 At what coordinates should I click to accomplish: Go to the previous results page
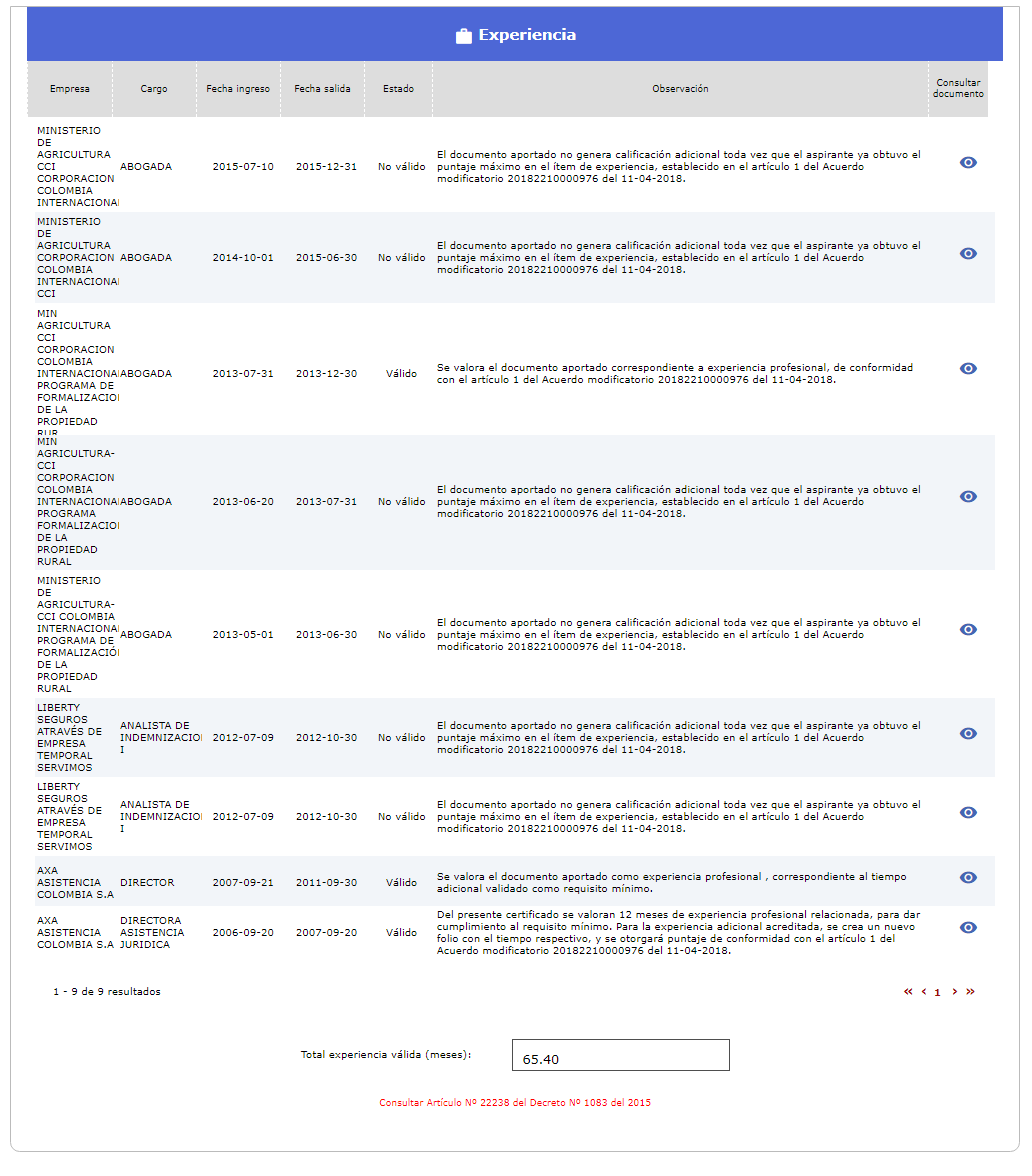coord(924,992)
